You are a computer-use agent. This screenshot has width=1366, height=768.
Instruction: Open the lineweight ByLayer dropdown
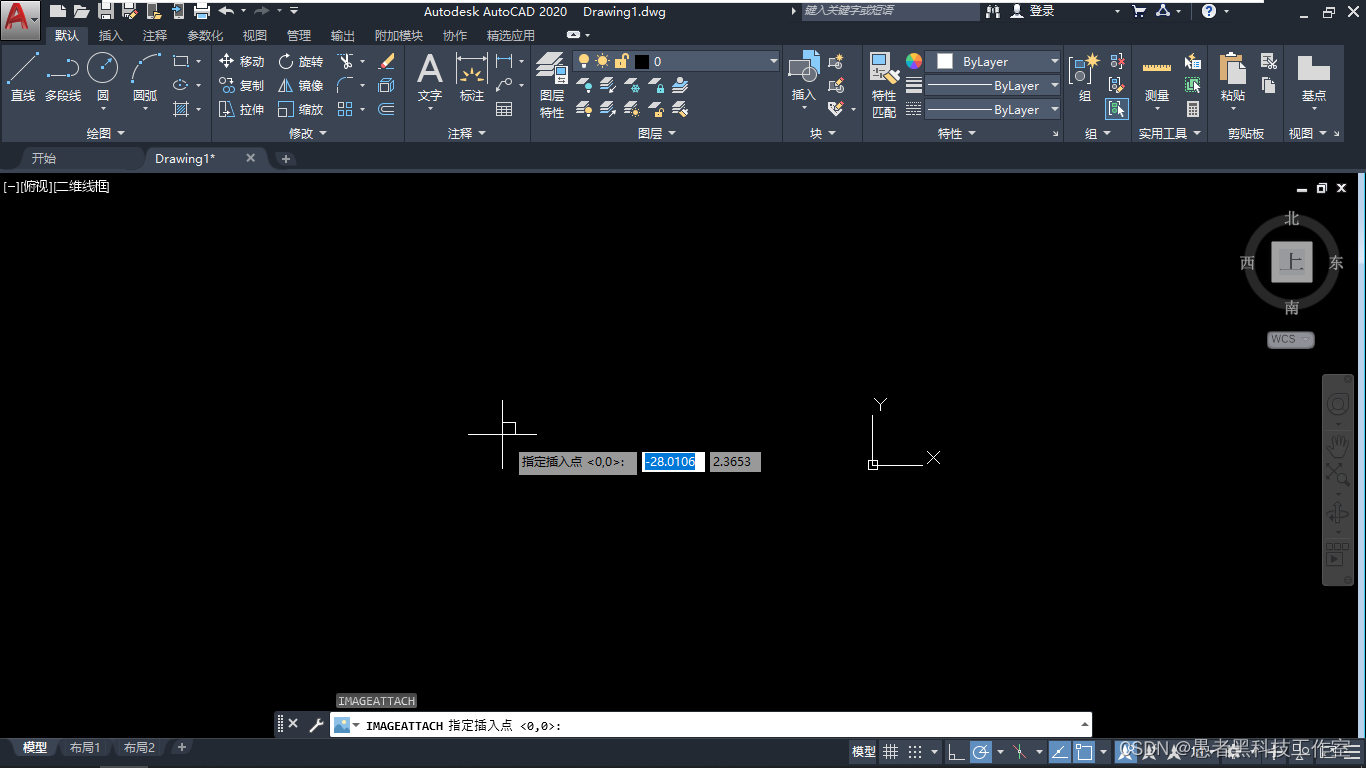pyautogui.click(x=992, y=85)
